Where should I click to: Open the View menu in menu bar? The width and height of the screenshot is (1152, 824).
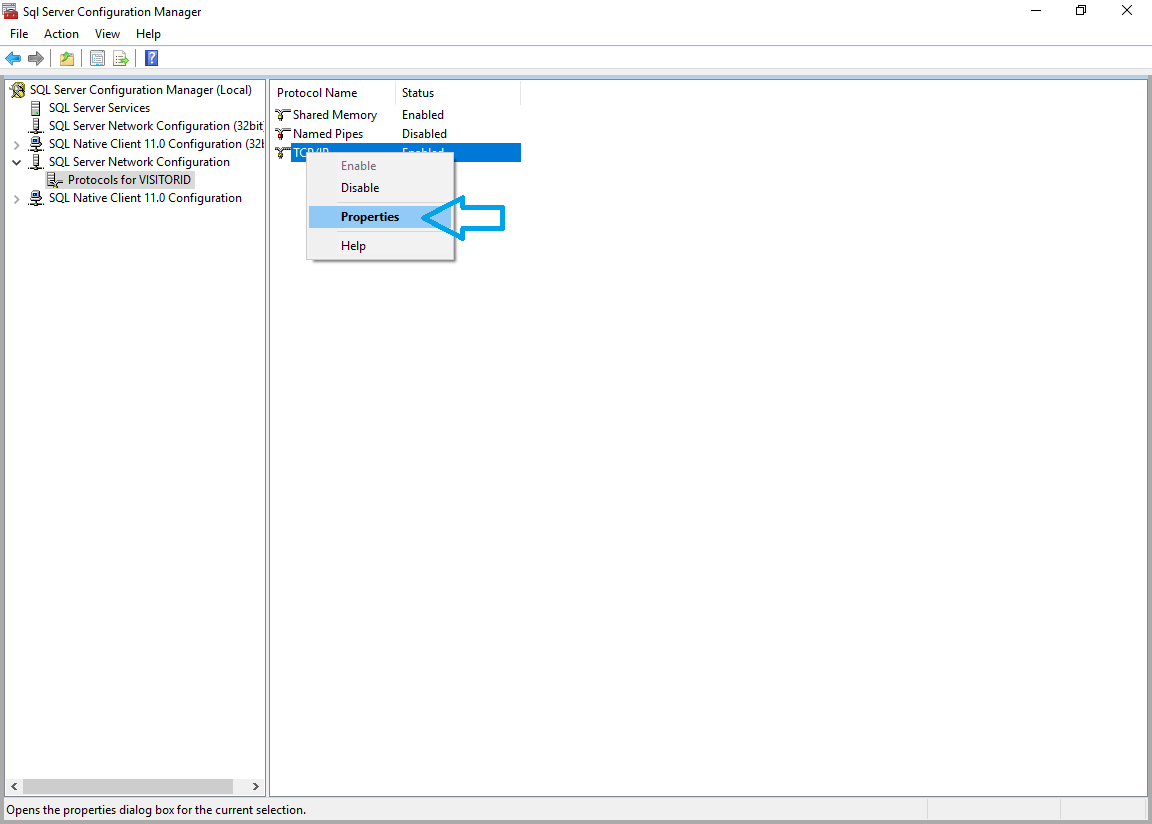point(107,34)
